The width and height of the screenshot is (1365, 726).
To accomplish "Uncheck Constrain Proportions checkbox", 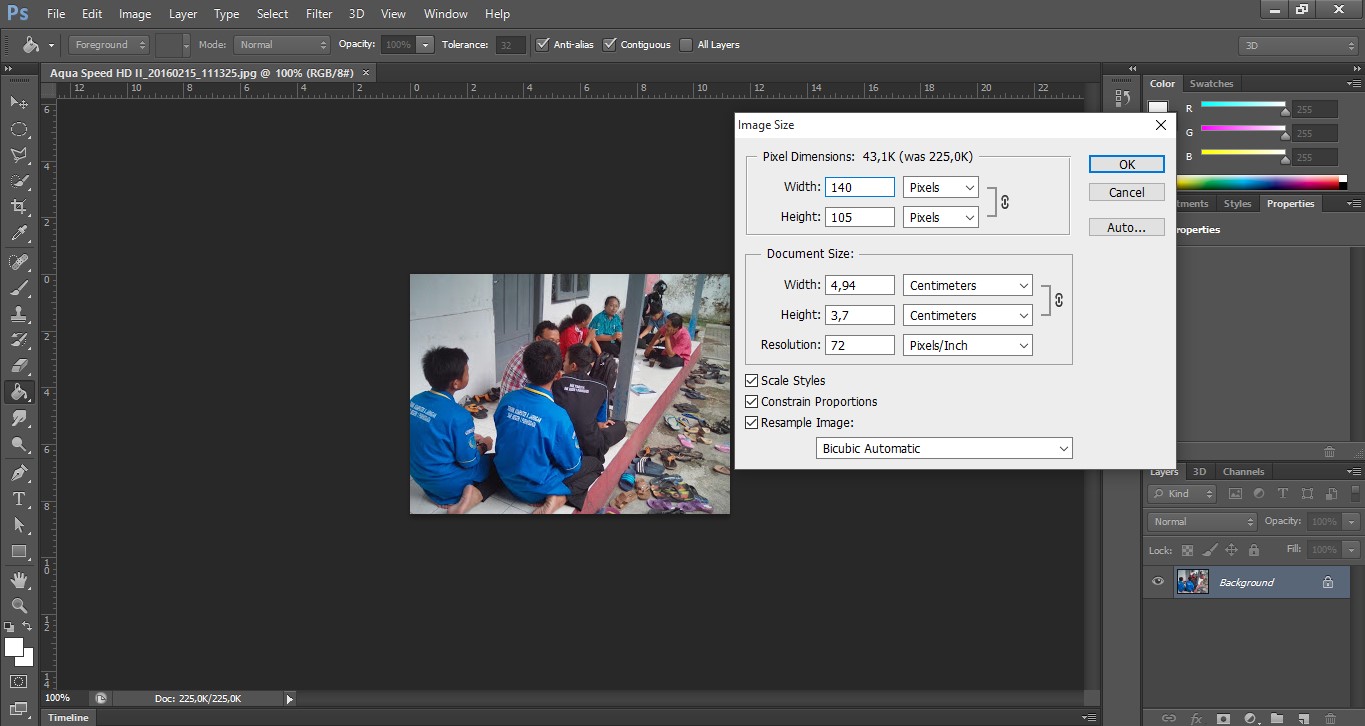I will pyautogui.click(x=752, y=402).
